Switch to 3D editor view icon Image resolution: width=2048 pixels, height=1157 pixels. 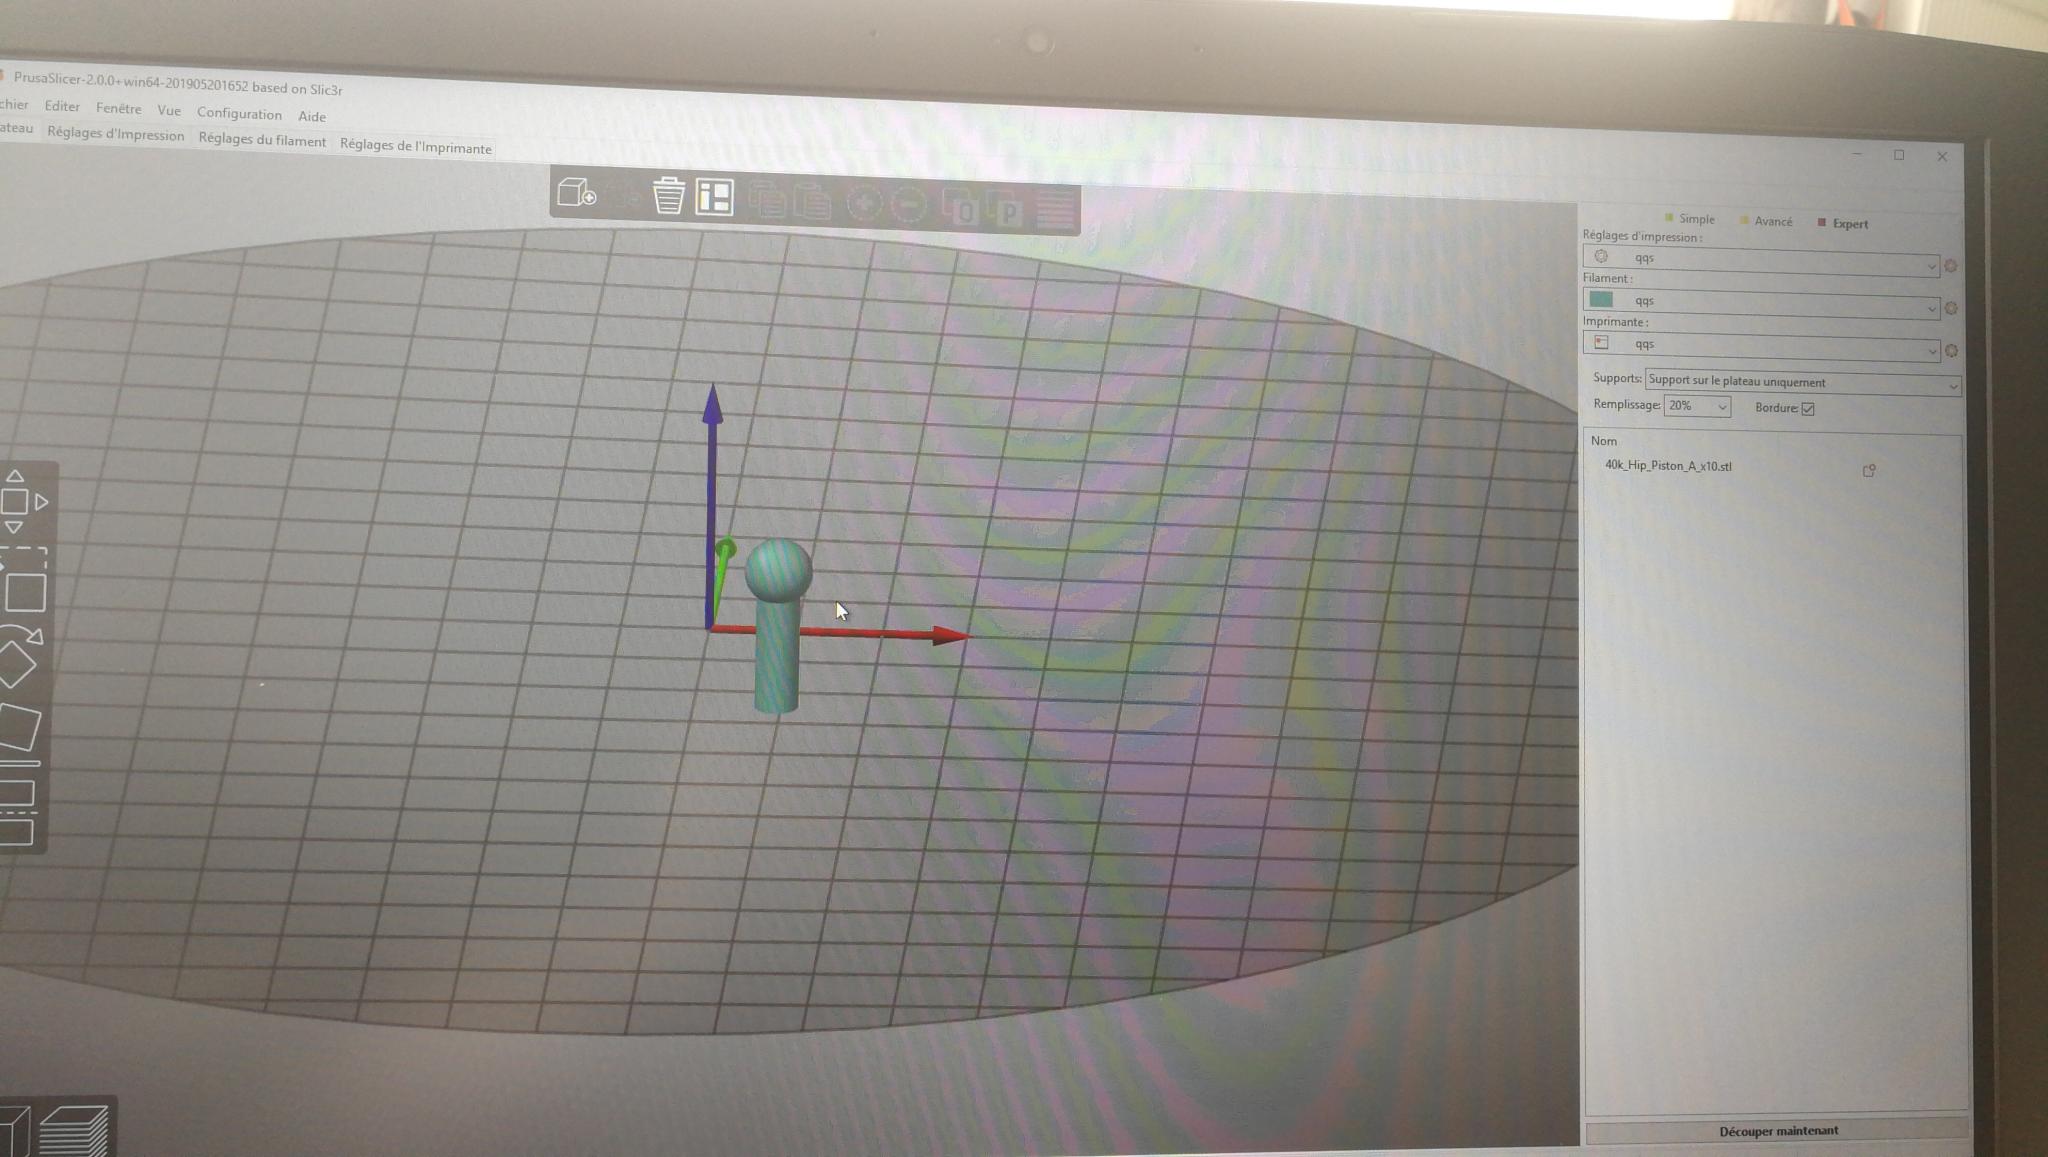click(x=15, y=1131)
